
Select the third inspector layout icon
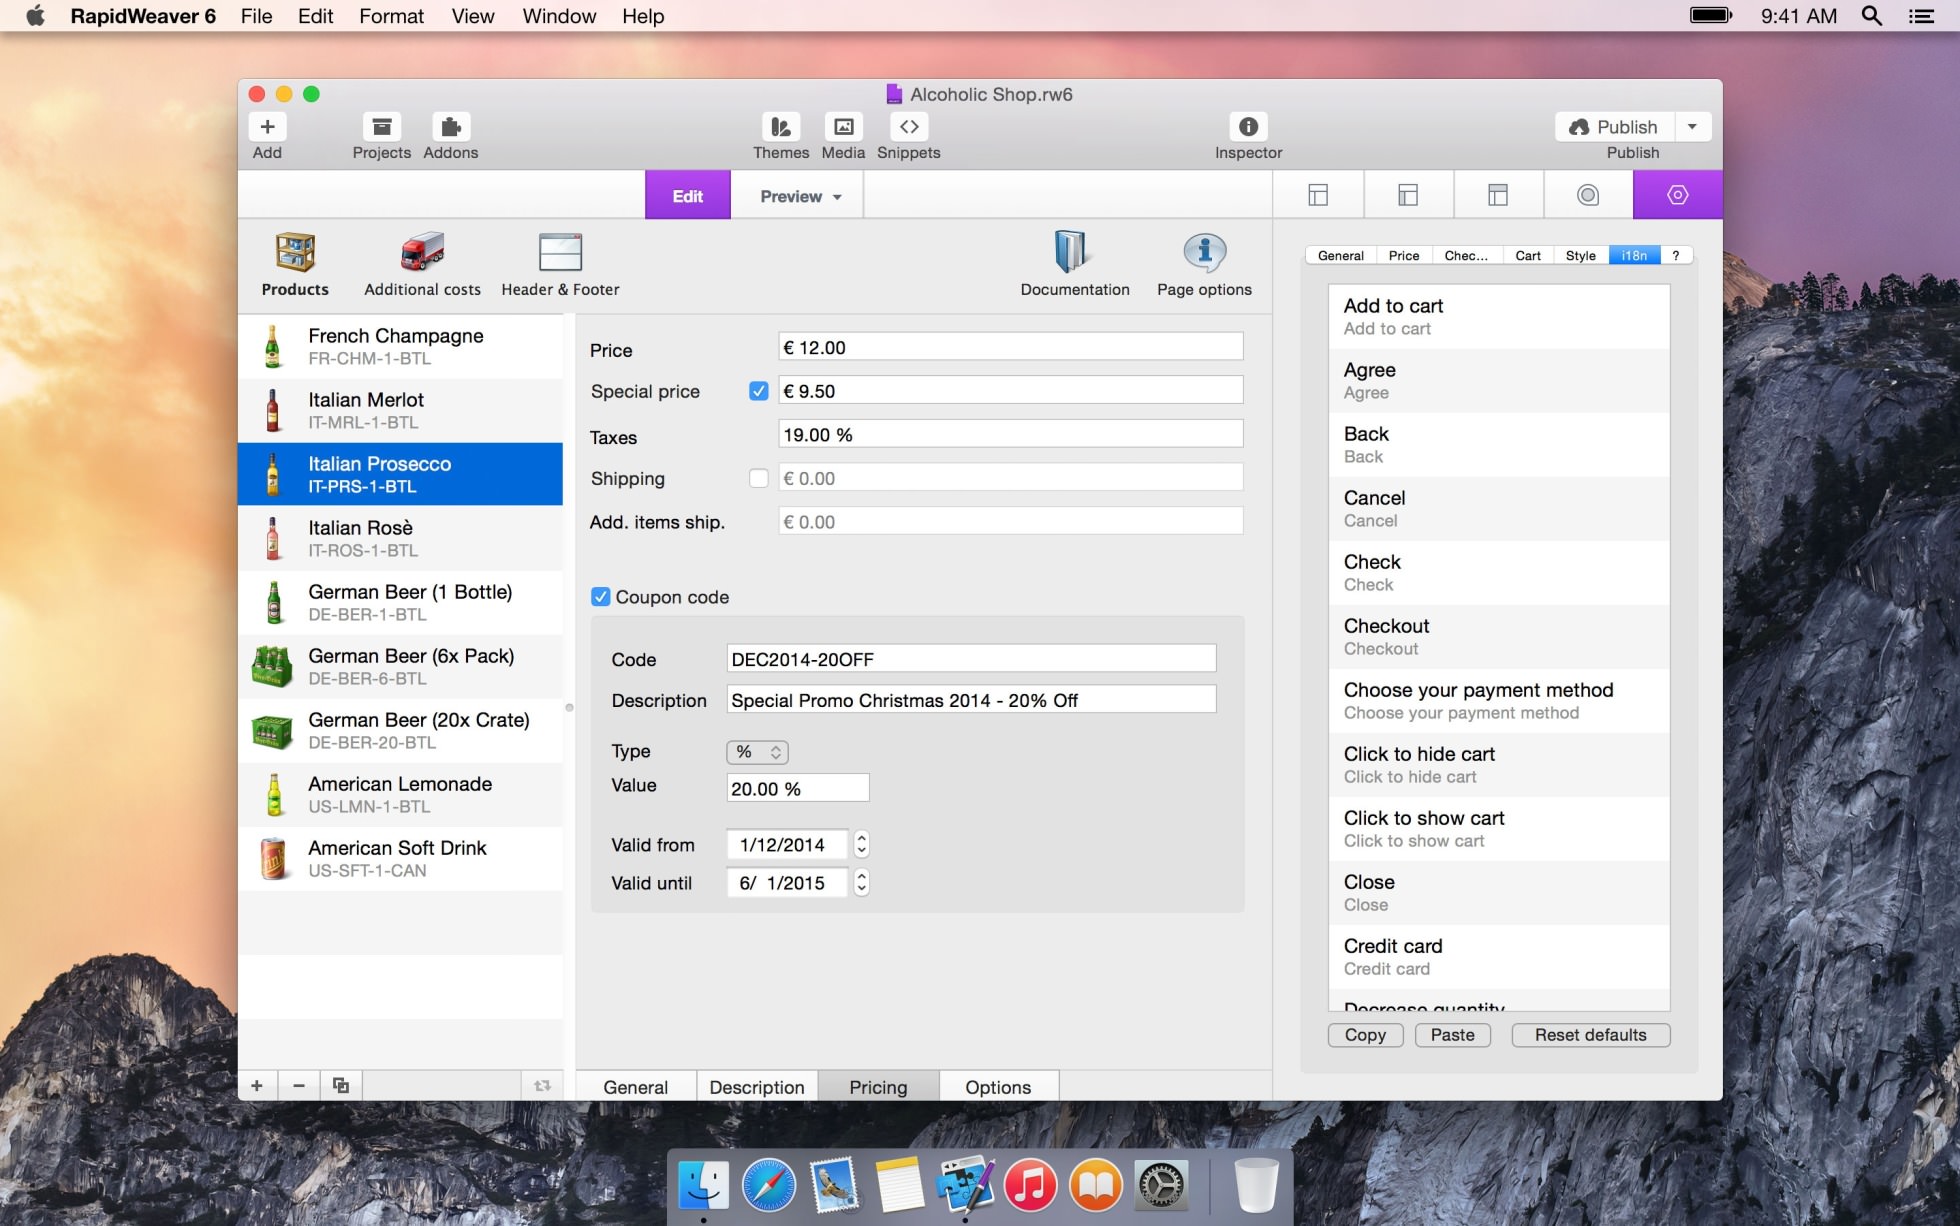click(1498, 195)
